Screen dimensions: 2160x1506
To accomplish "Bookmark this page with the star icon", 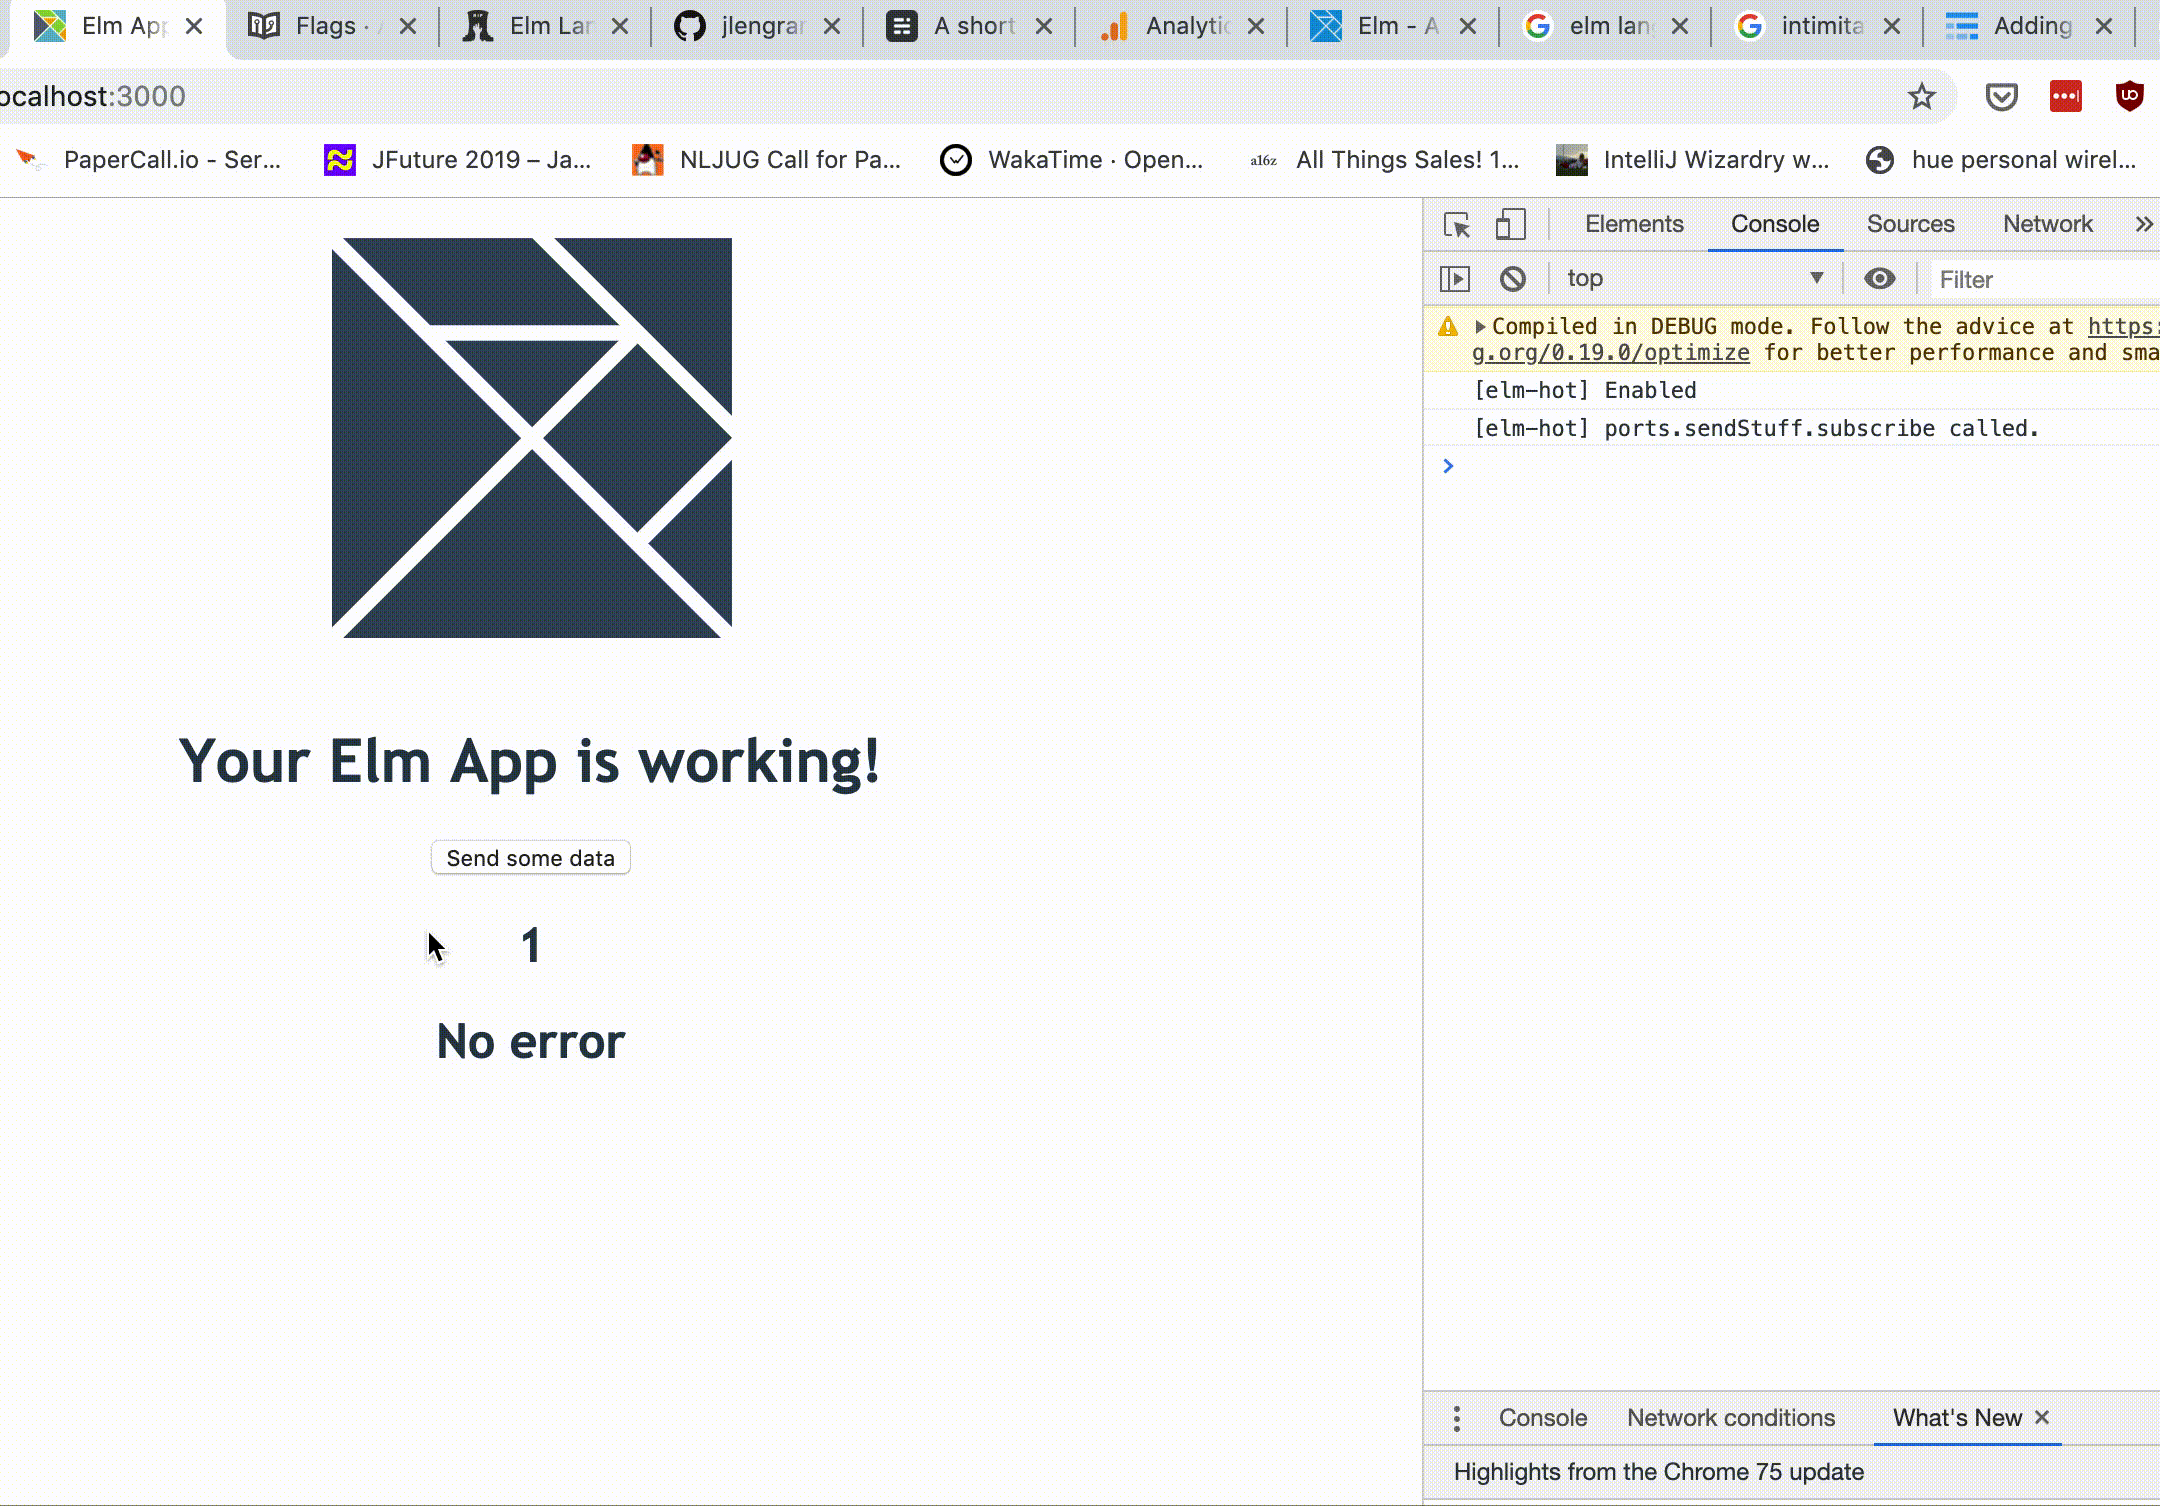I will 1922,97.
